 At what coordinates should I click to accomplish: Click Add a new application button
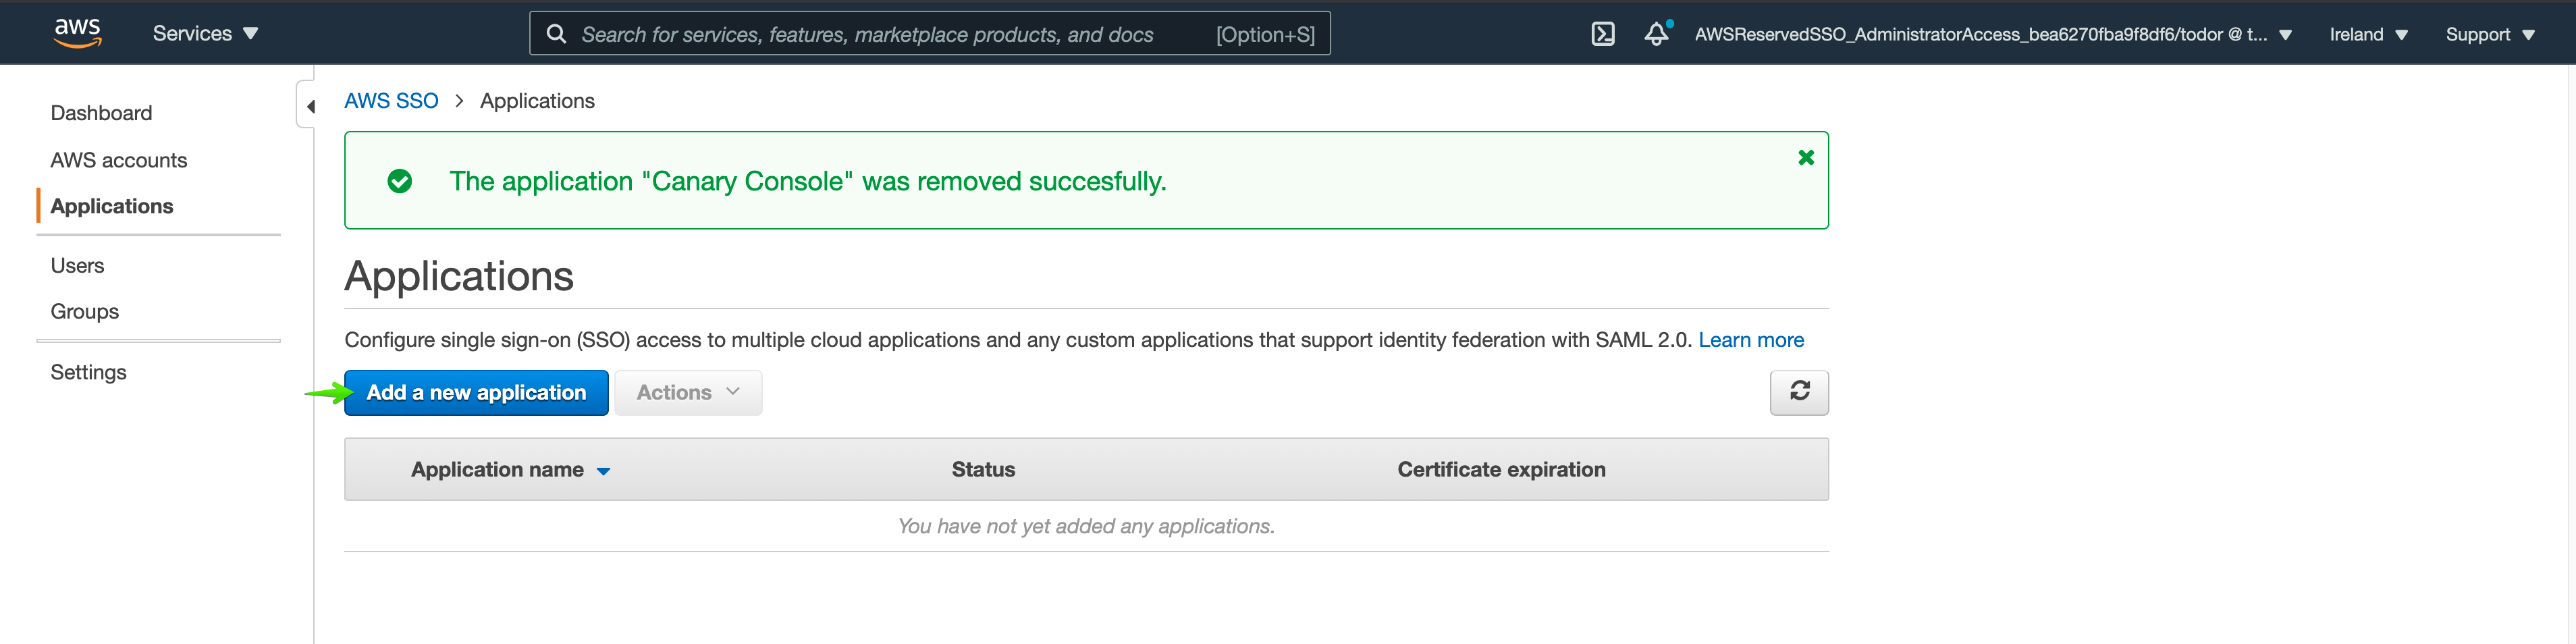coord(476,393)
